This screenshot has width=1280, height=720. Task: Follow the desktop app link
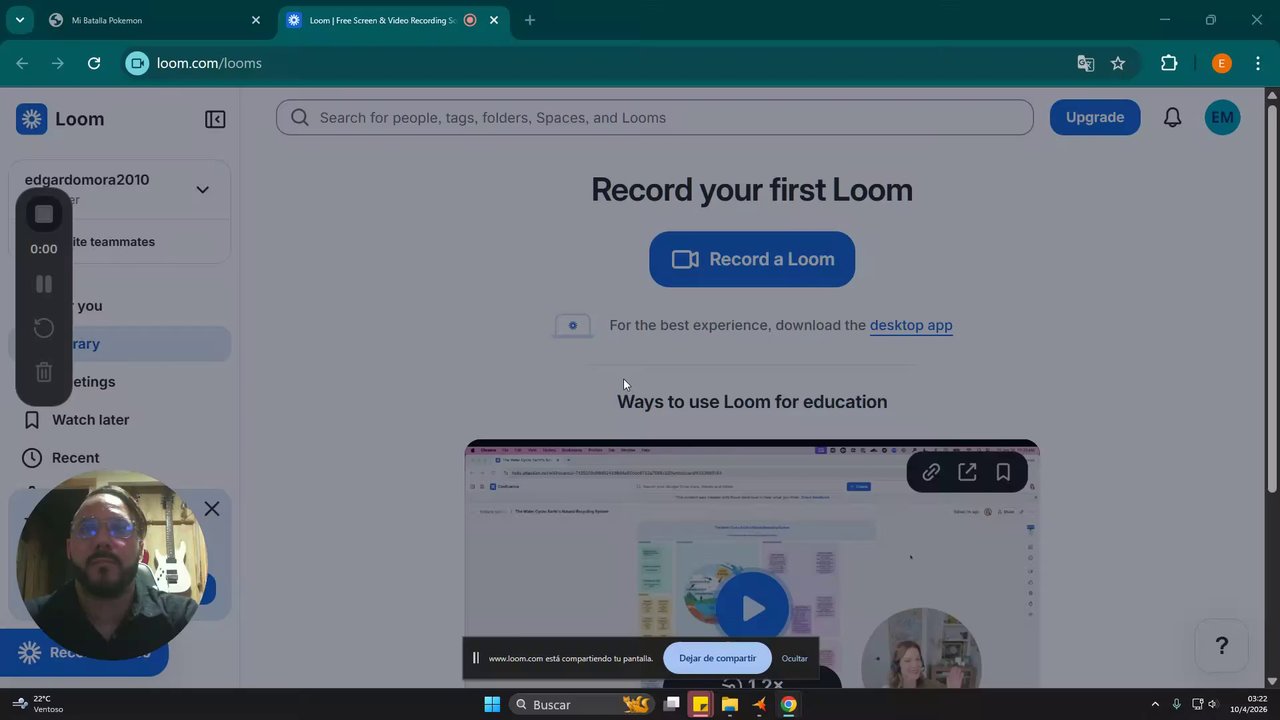pos(911,325)
